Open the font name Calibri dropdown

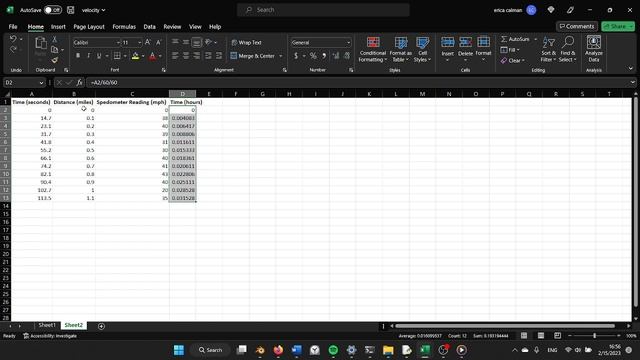pyautogui.click(x=118, y=42)
